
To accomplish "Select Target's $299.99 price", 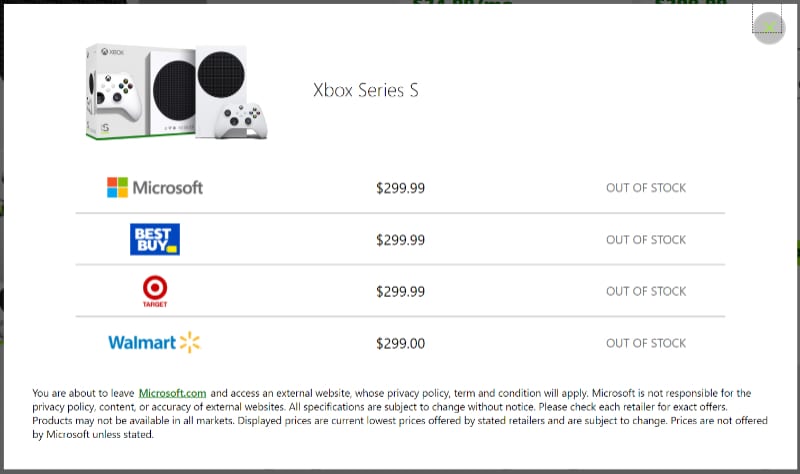I will coord(400,292).
